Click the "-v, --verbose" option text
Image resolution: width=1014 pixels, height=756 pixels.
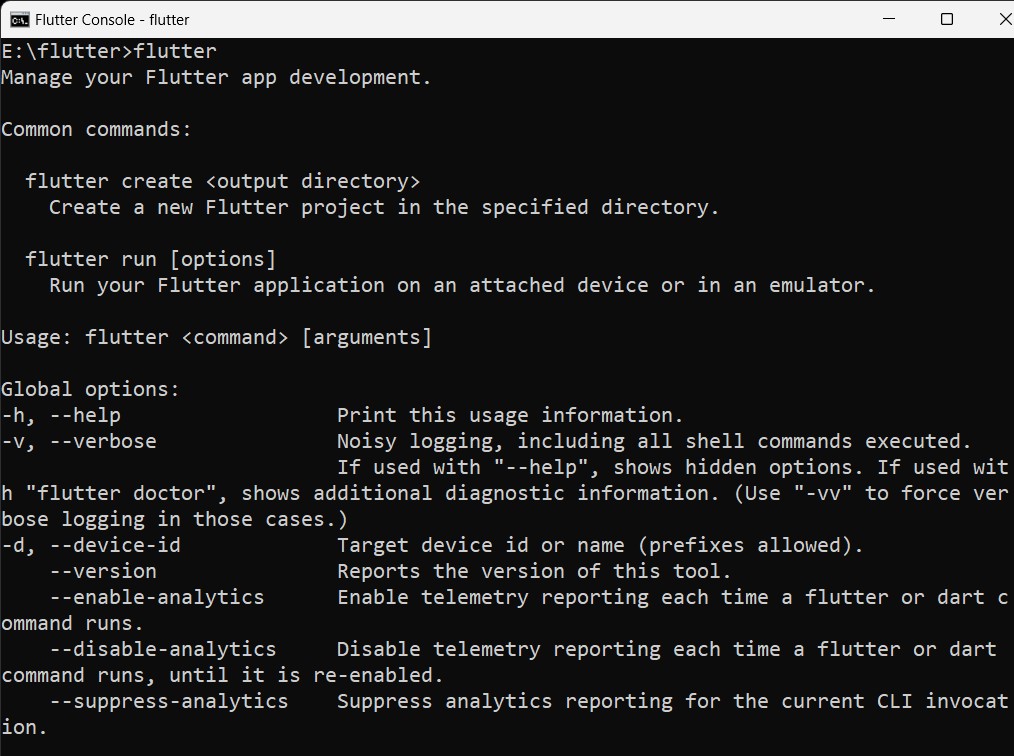coord(79,442)
